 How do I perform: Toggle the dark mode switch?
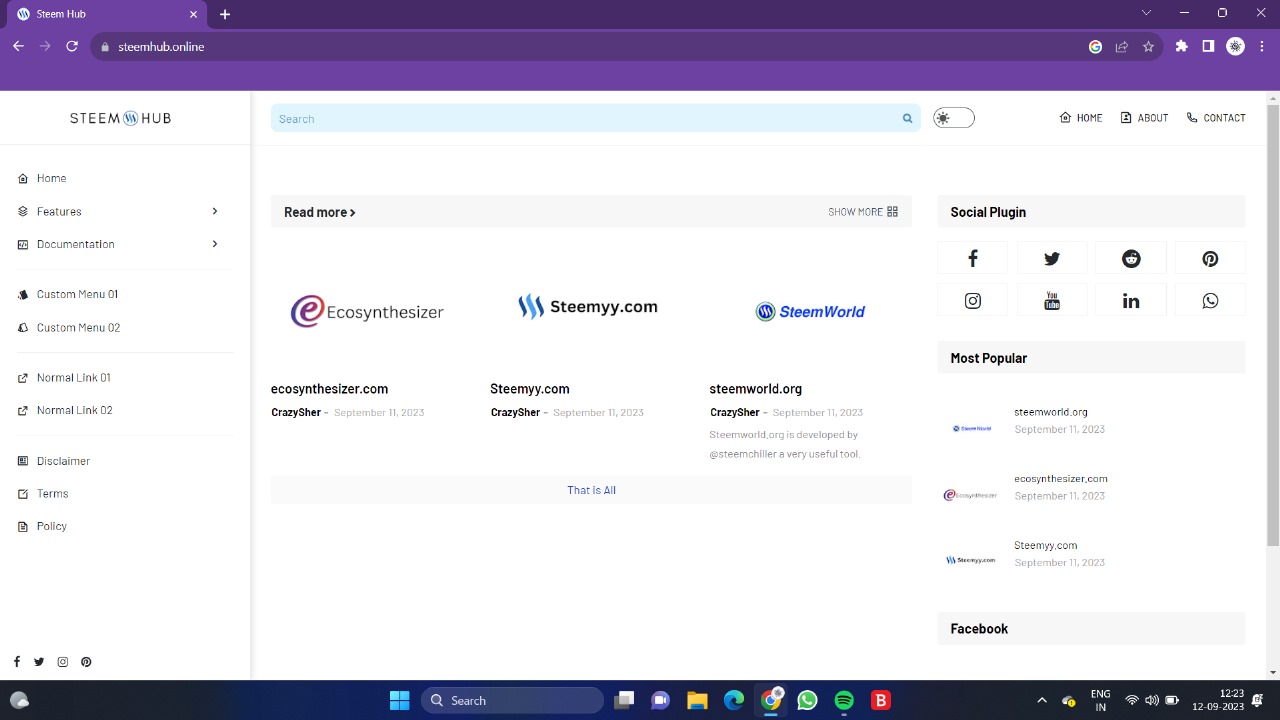click(953, 118)
